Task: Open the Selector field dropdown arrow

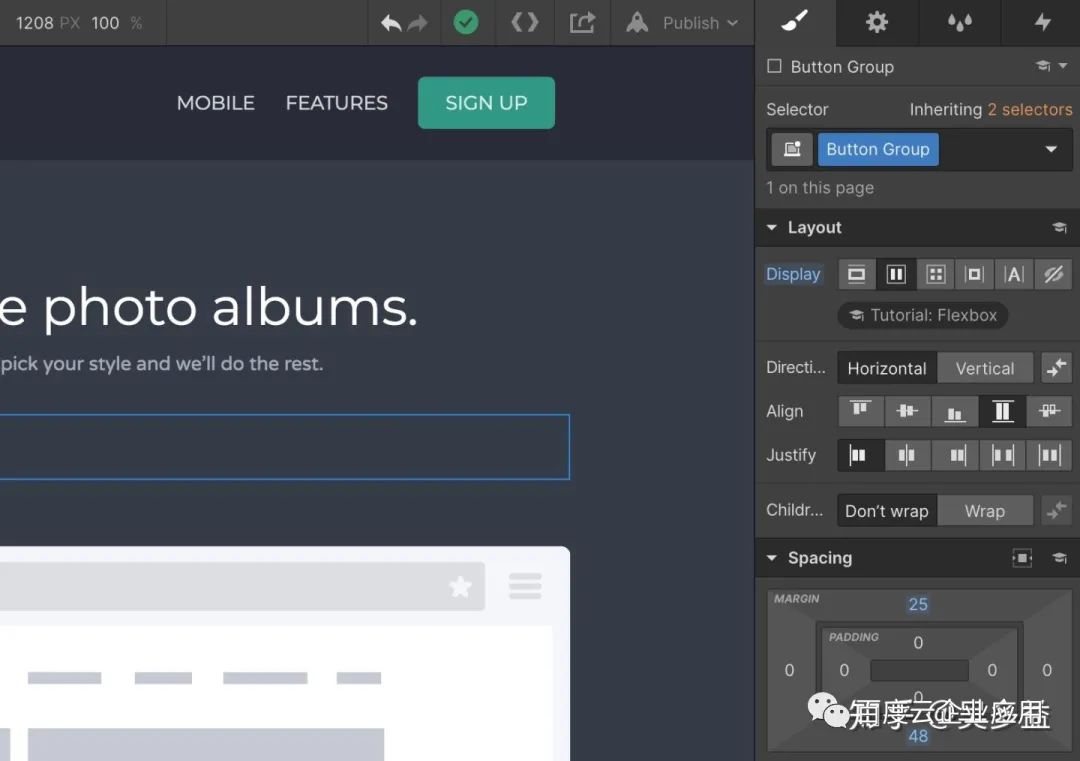Action: pyautogui.click(x=1051, y=149)
